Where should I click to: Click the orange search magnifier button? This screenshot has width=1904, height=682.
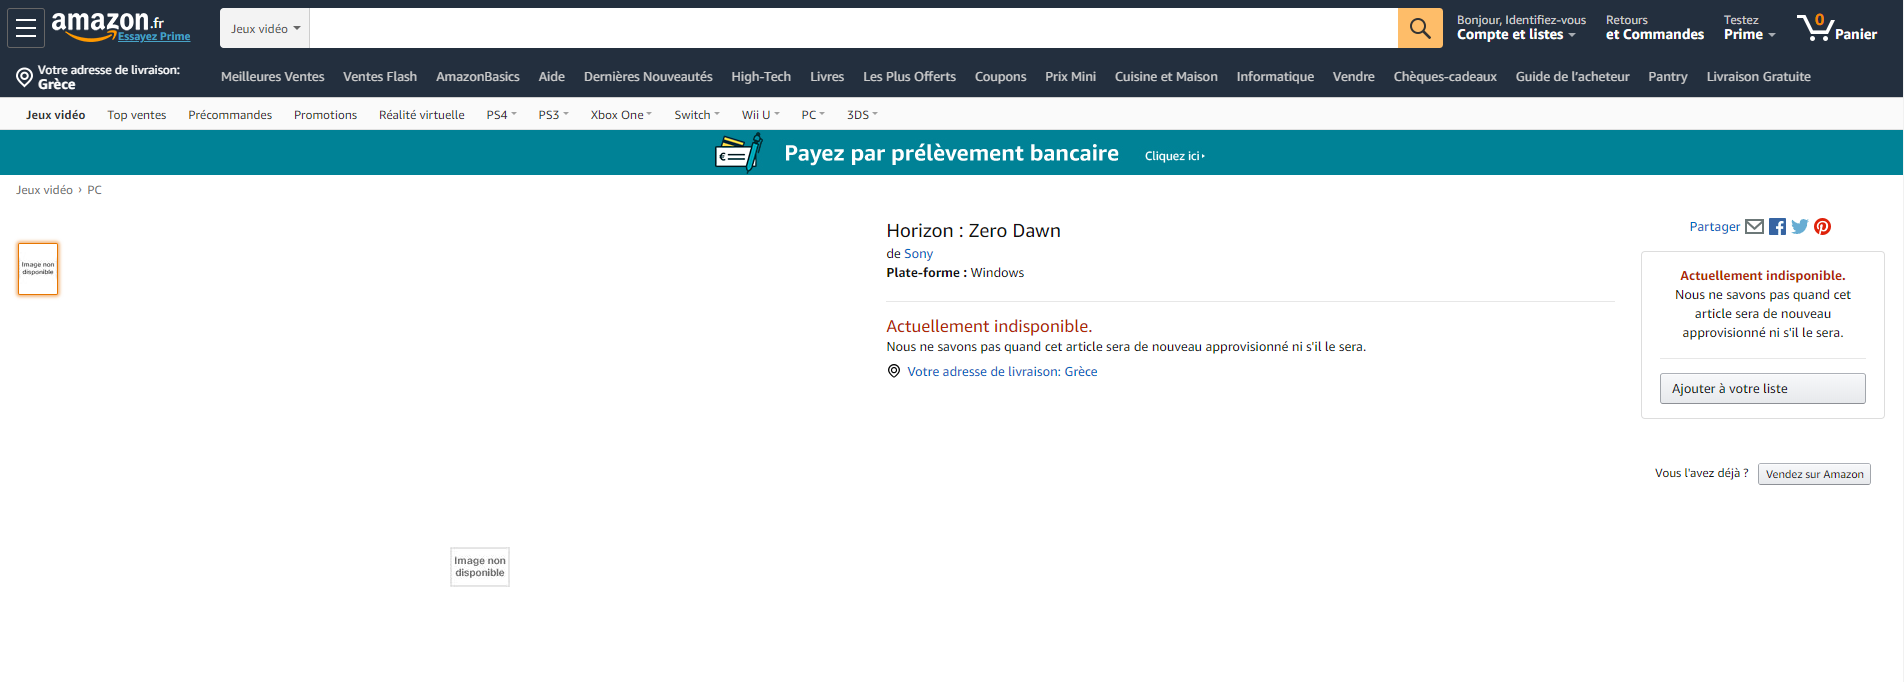pos(1420,28)
